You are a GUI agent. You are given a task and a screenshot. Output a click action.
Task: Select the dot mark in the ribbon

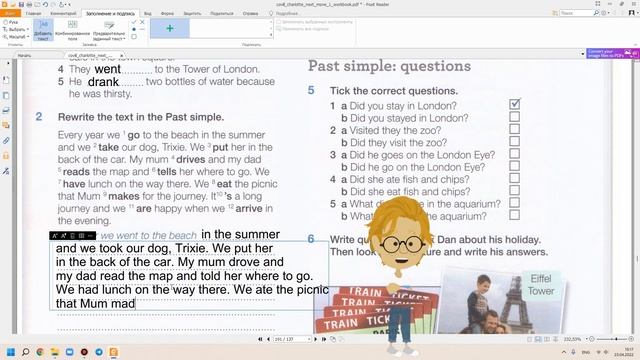coord(134,29)
